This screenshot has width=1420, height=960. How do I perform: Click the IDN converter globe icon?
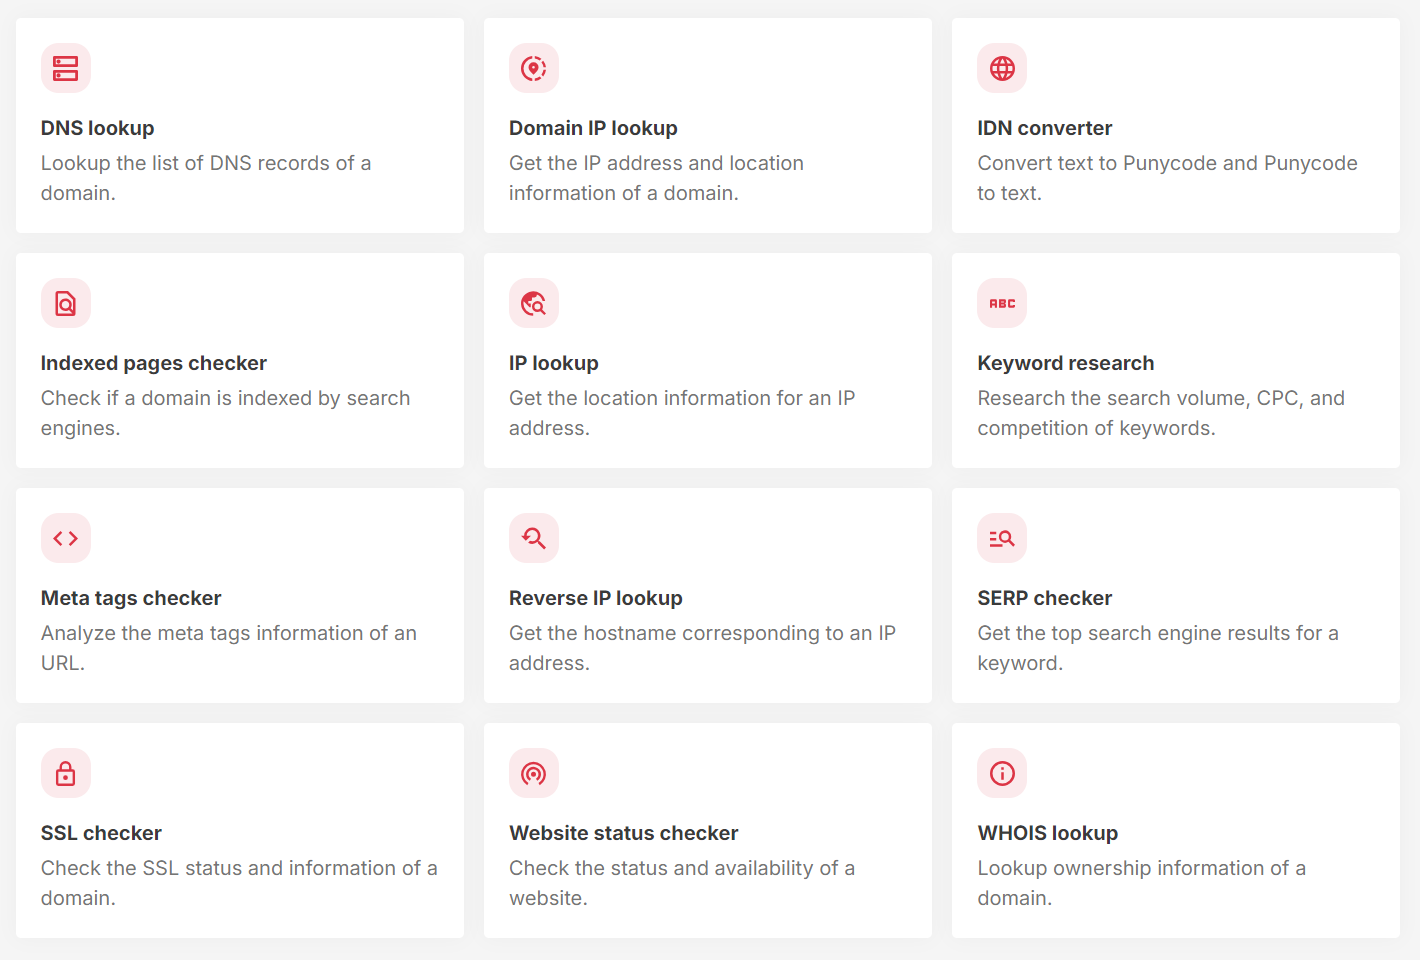tap(1002, 68)
